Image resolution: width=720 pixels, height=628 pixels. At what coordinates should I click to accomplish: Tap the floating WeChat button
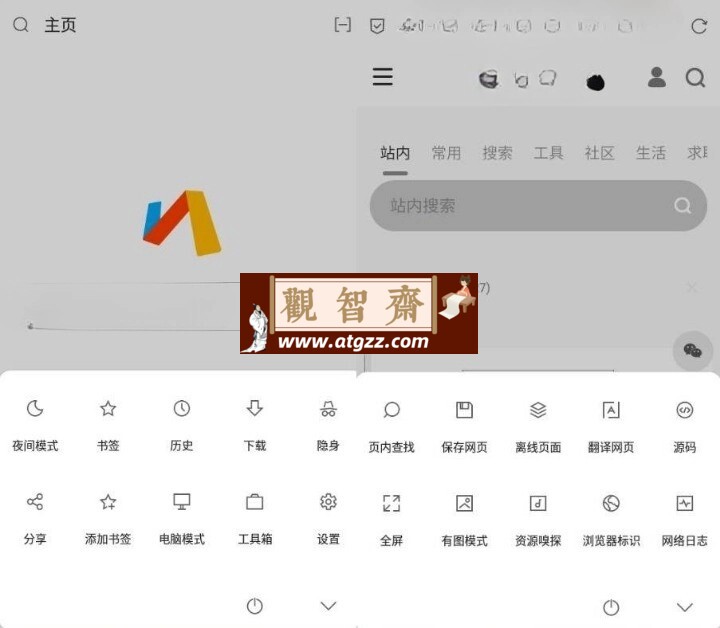(692, 351)
